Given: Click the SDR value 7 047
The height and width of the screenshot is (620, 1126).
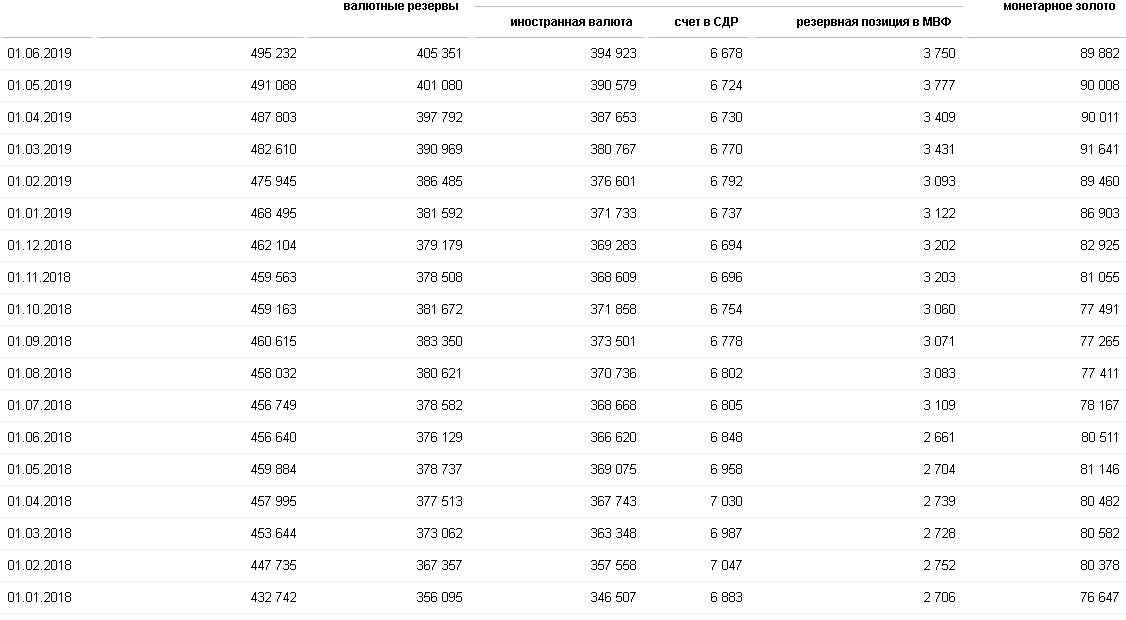Looking at the screenshot, I should 725,566.
